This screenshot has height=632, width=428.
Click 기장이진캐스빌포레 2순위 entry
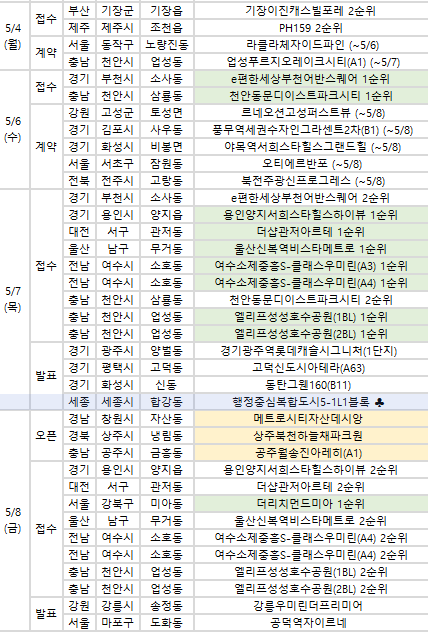(x=311, y=10)
